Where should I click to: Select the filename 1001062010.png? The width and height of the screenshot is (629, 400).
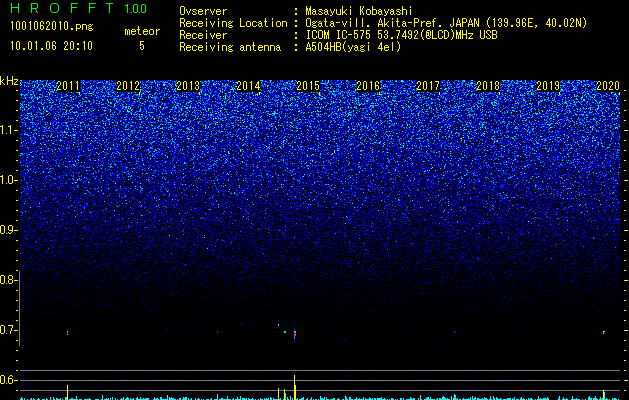pyautogui.click(x=52, y=27)
